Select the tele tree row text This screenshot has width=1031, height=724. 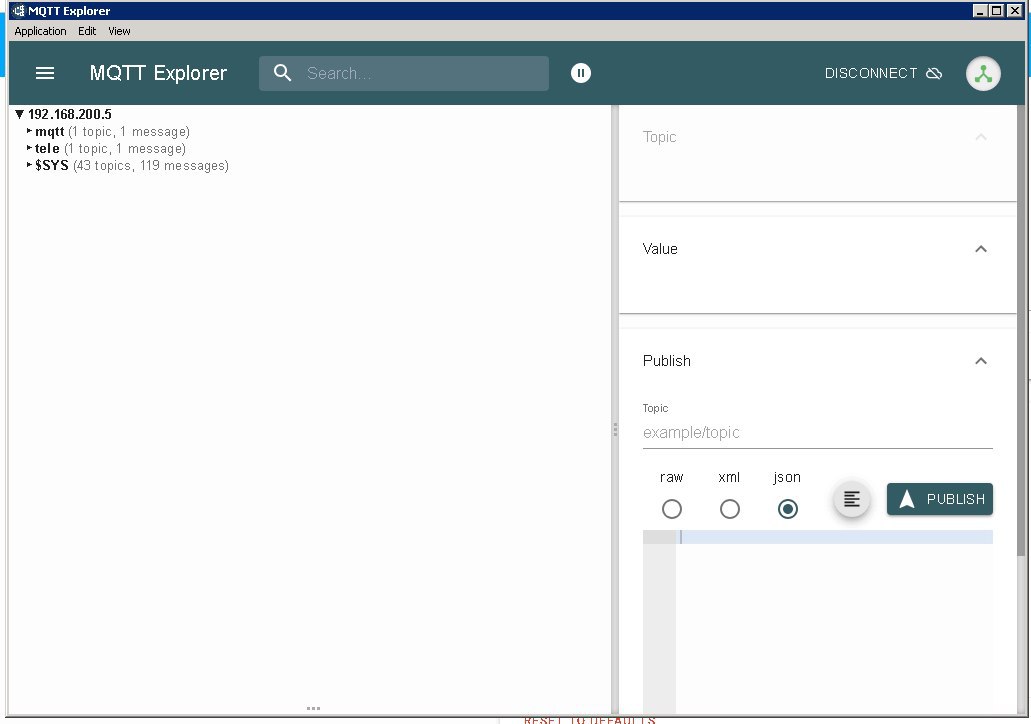[110, 149]
